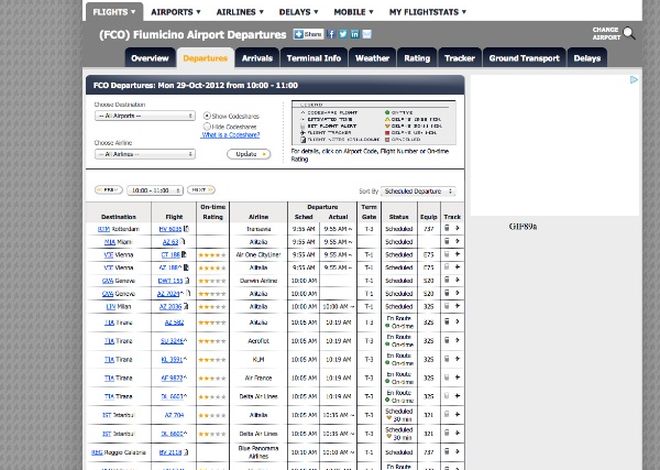Open flight AZ 63 details link
This screenshot has height=470, width=660.
170,242
